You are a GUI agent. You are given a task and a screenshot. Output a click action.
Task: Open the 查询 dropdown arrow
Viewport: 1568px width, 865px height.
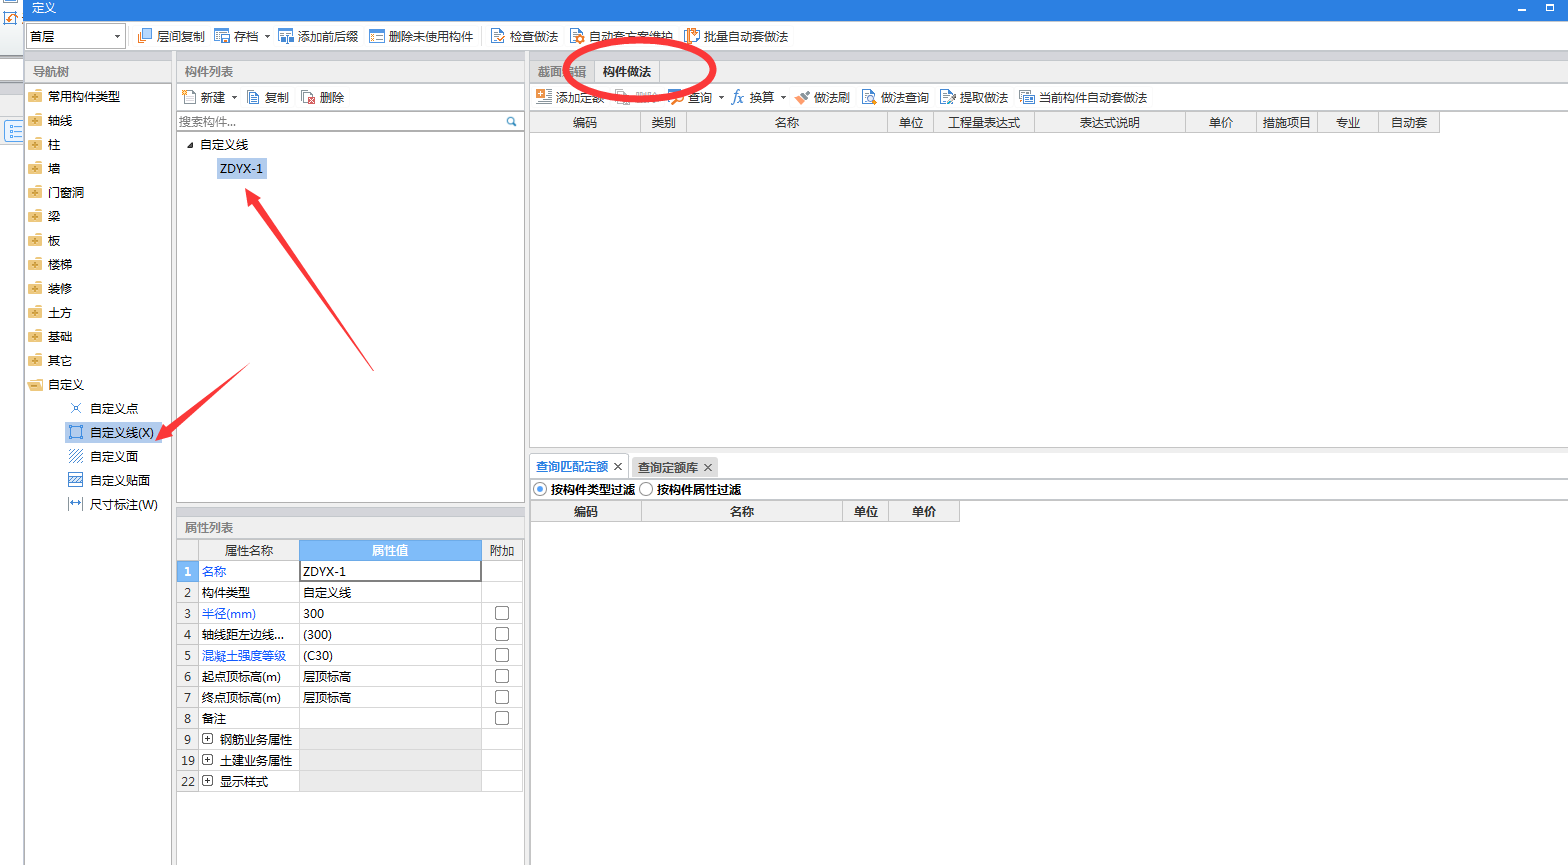tap(721, 98)
